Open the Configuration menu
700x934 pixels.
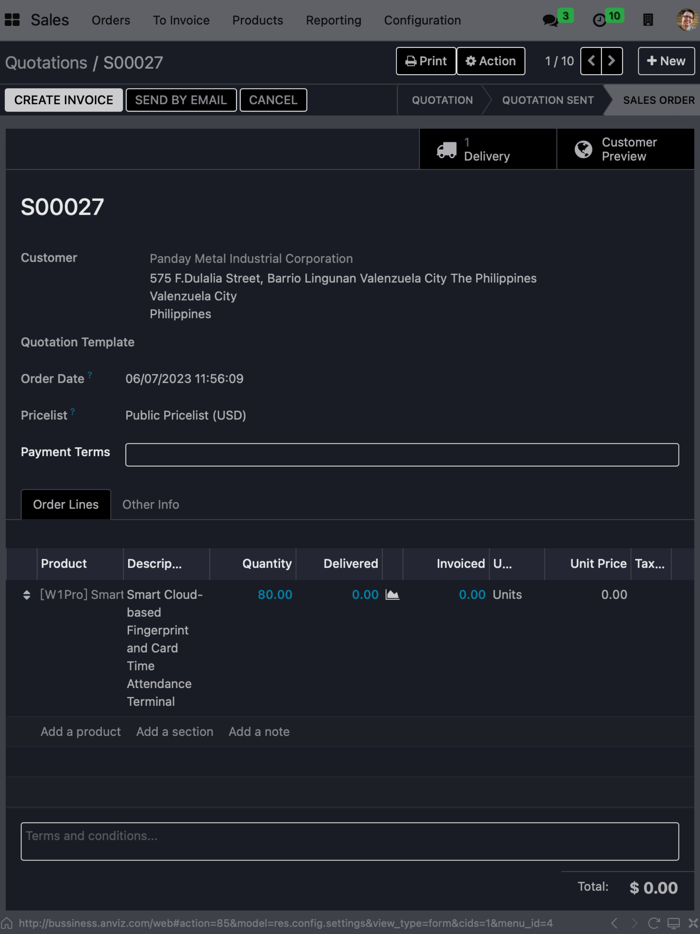click(x=422, y=20)
